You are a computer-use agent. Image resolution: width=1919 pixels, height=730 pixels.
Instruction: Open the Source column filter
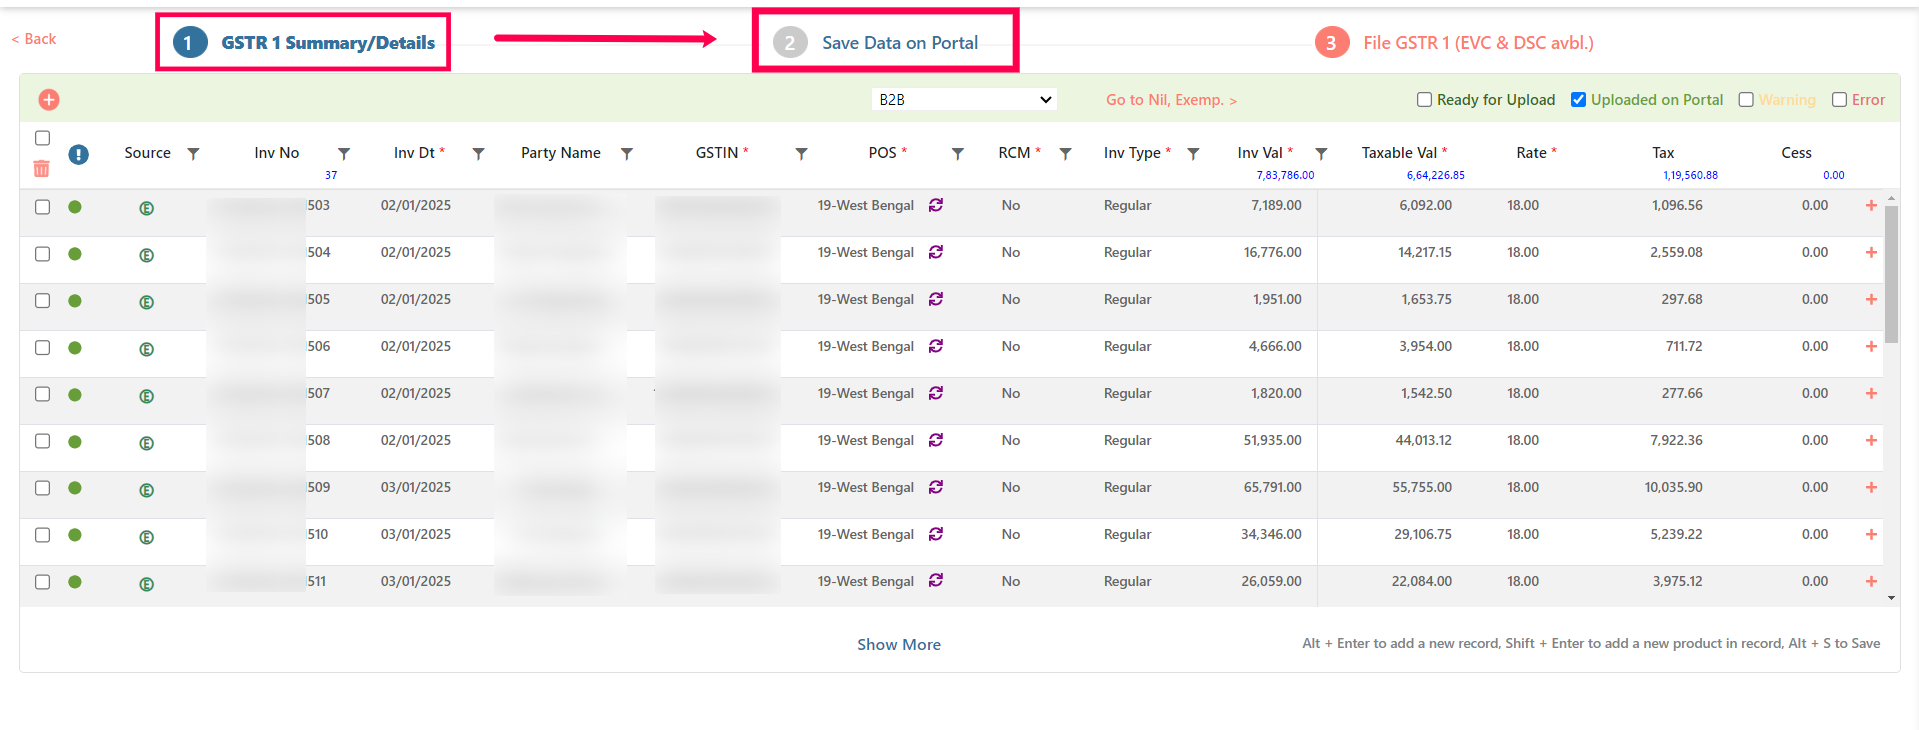(194, 154)
